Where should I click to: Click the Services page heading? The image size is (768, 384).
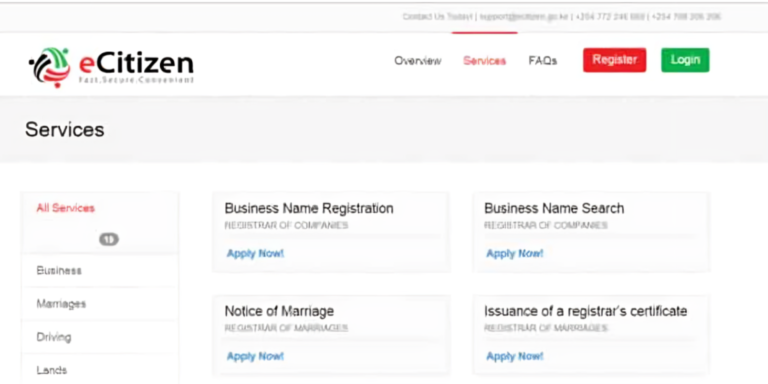(65, 130)
